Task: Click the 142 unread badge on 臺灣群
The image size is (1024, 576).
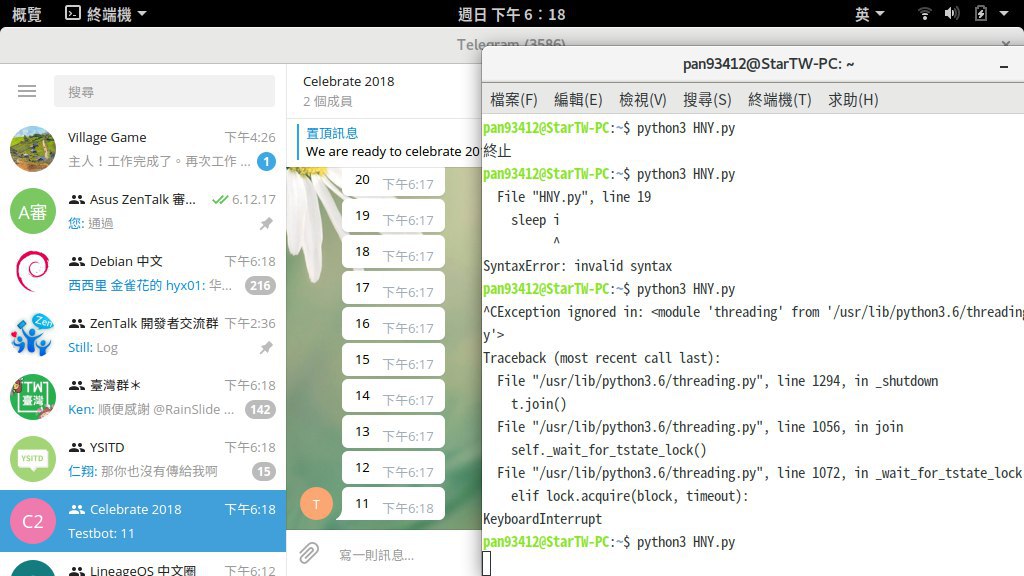Action: (260, 409)
